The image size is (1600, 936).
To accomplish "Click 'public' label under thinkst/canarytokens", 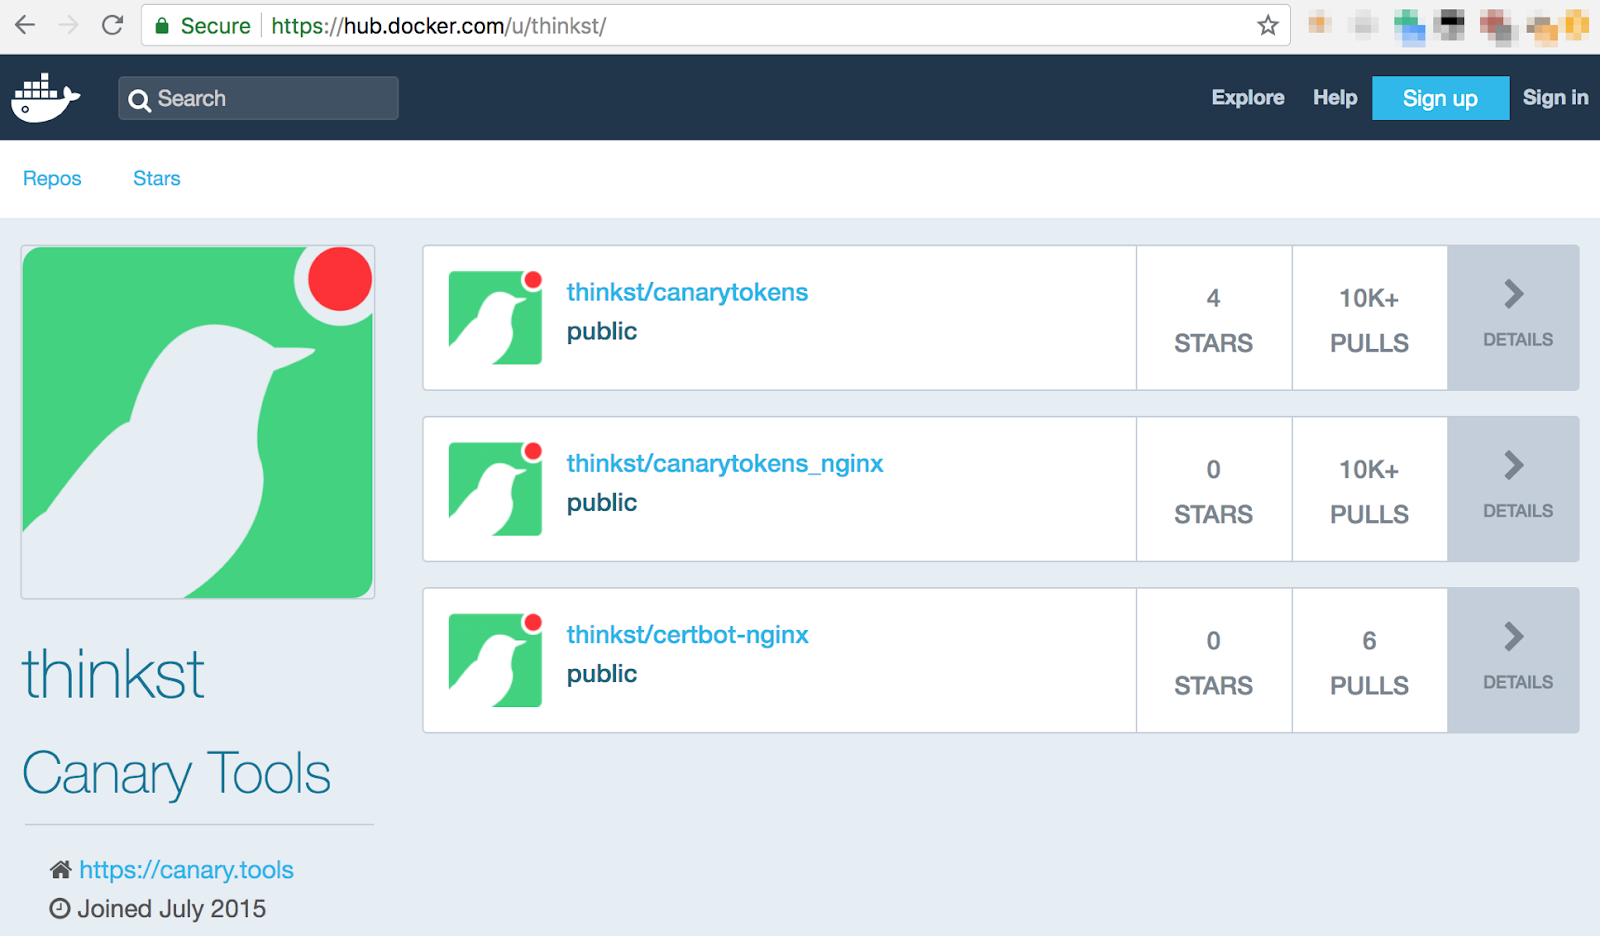I will click(x=602, y=332).
